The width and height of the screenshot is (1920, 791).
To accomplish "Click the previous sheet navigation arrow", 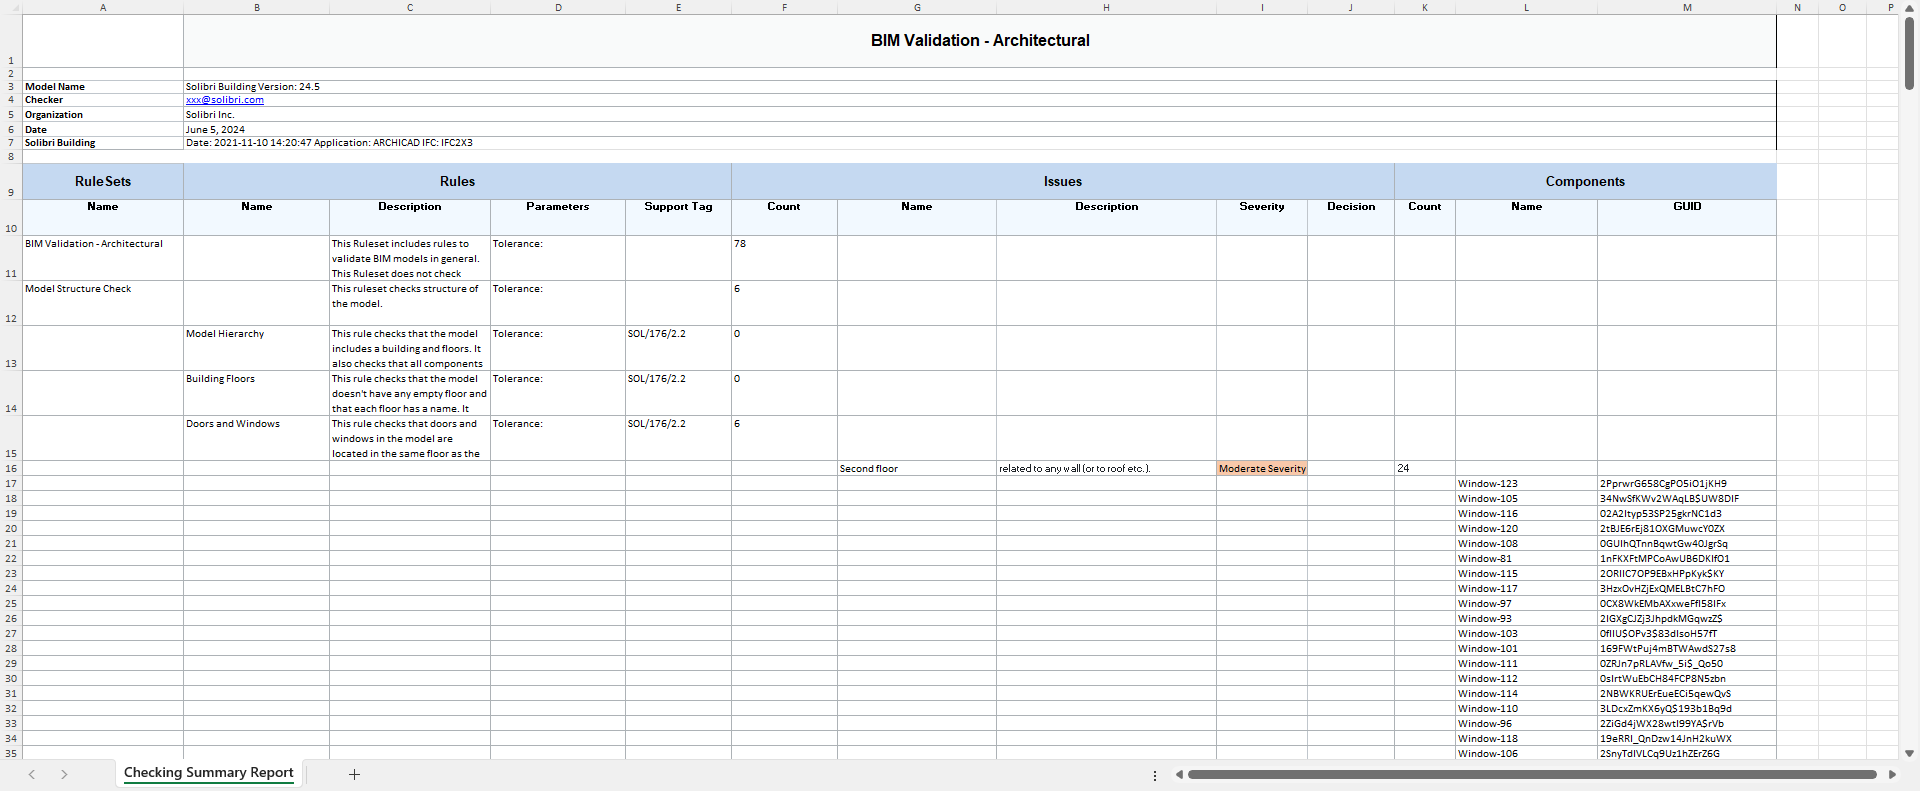I will (32, 774).
